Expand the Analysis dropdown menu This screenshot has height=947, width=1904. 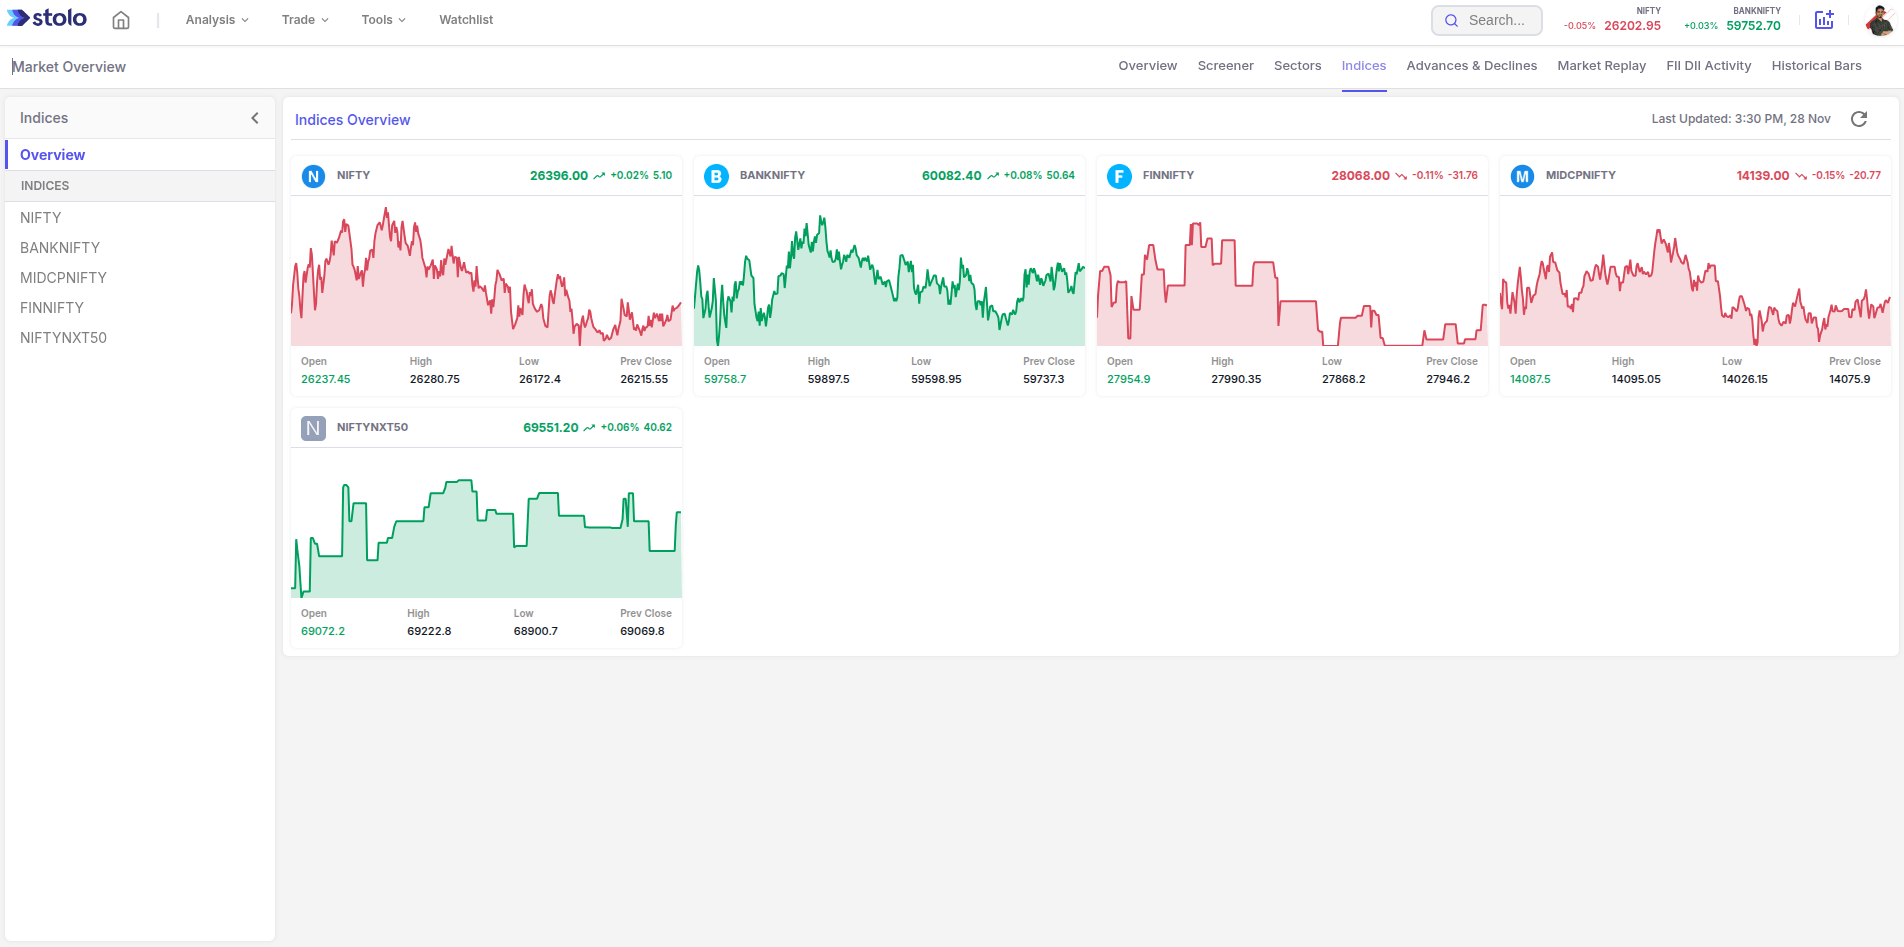[x=217, y=20]
